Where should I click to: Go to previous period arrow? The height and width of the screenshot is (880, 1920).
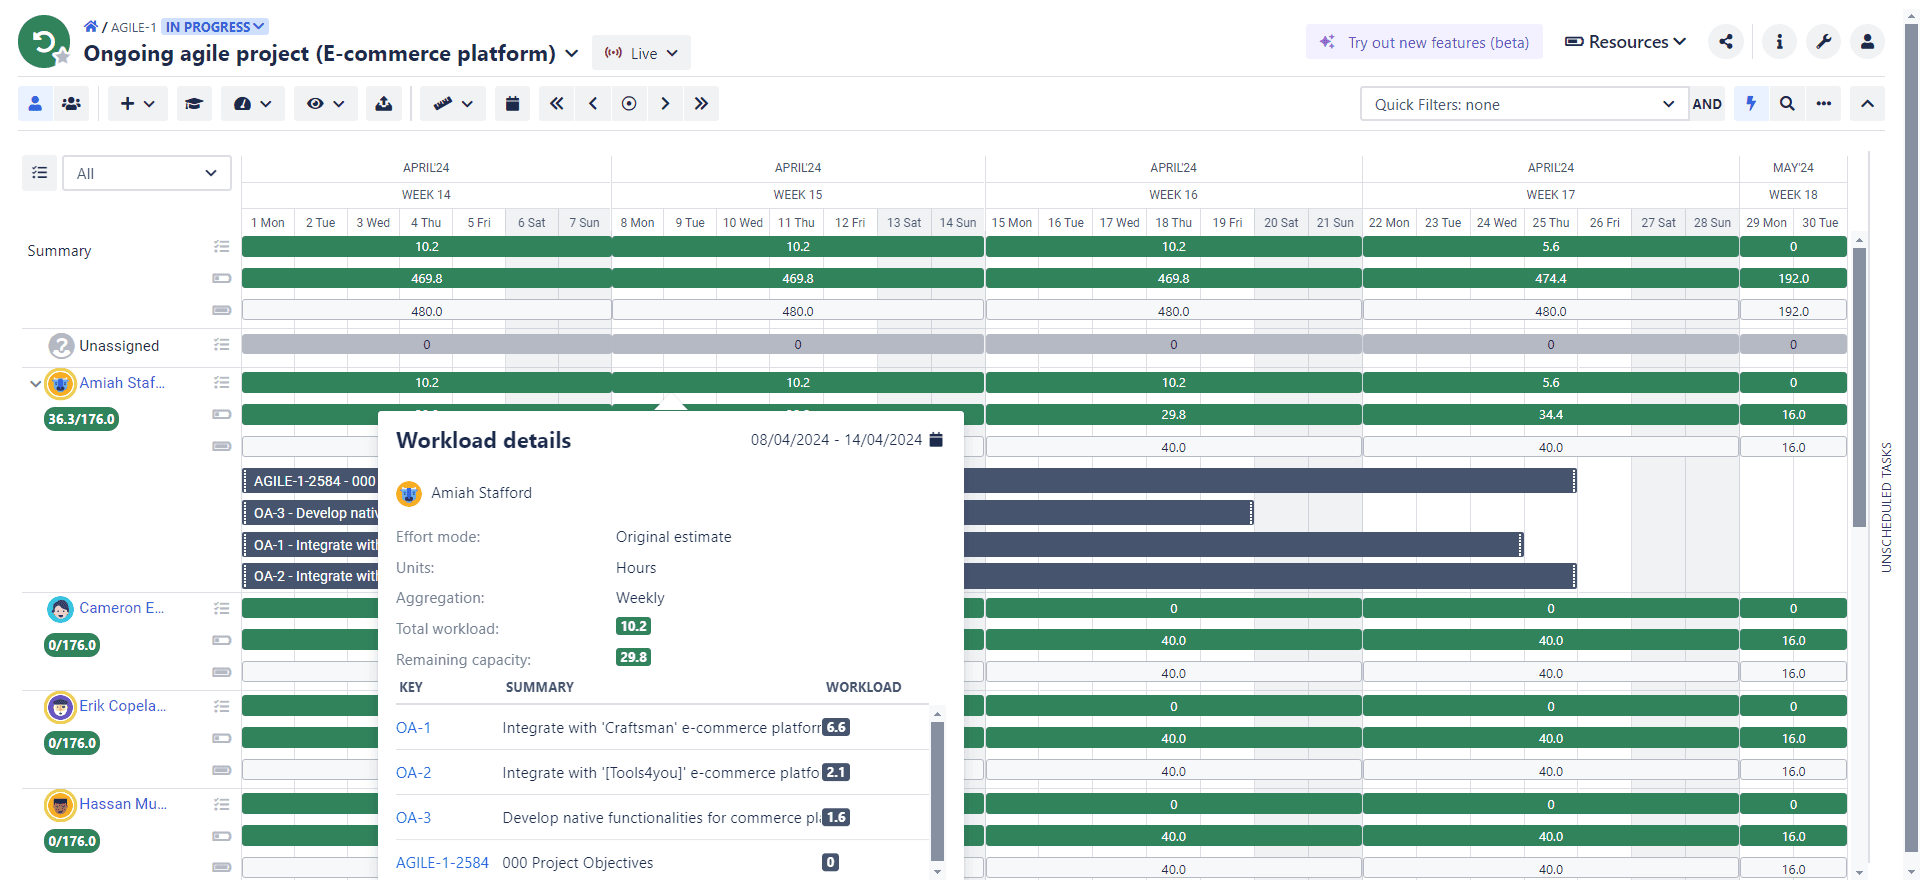(593, 103)
